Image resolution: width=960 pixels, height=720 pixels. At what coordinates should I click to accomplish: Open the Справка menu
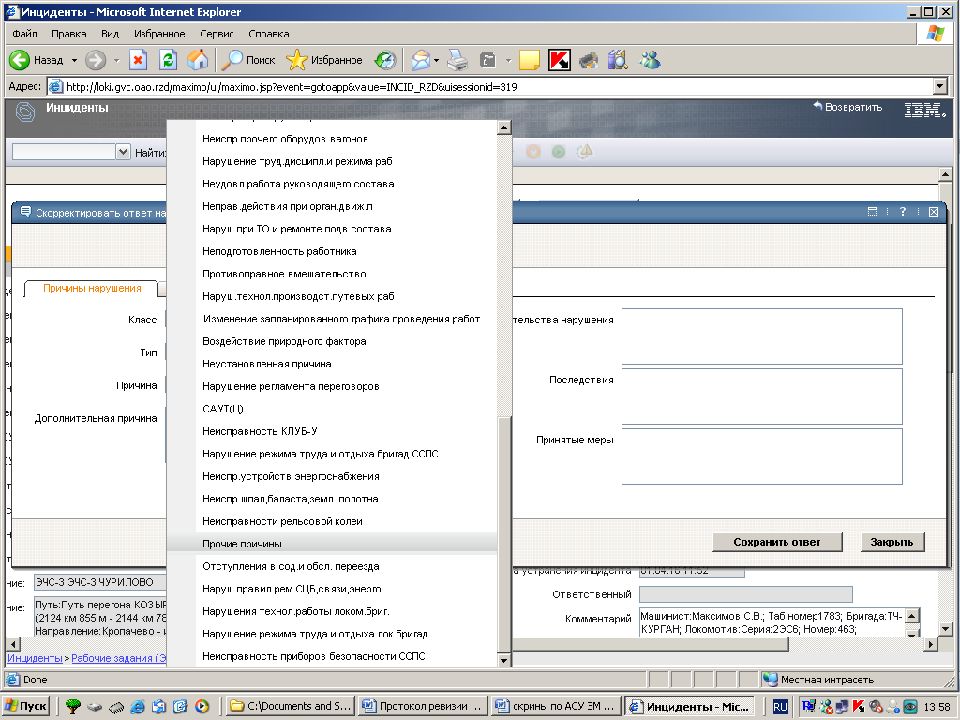click(269, 34)
